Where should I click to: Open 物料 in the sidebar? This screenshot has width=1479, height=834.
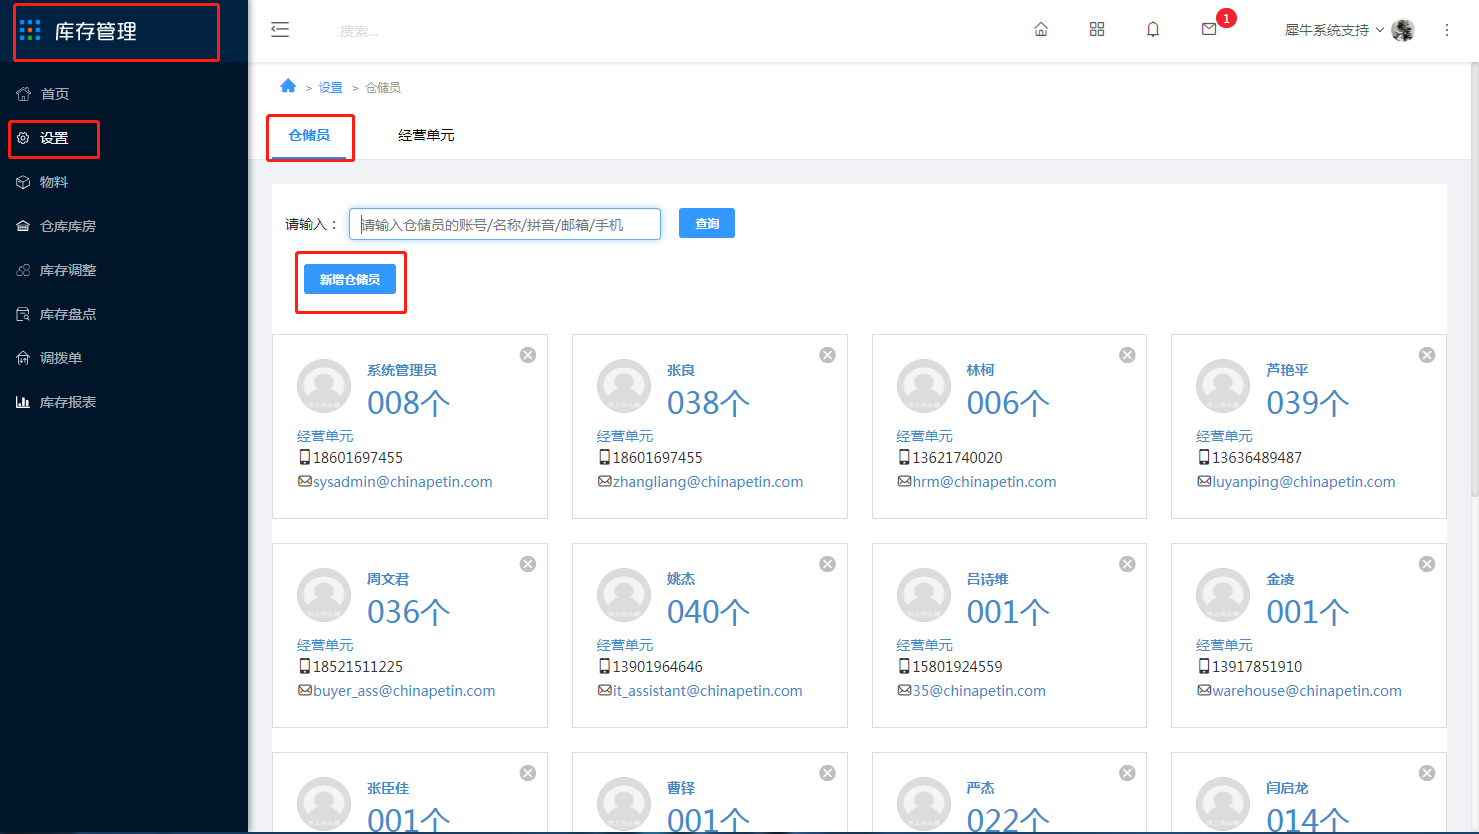coord(124,182)
